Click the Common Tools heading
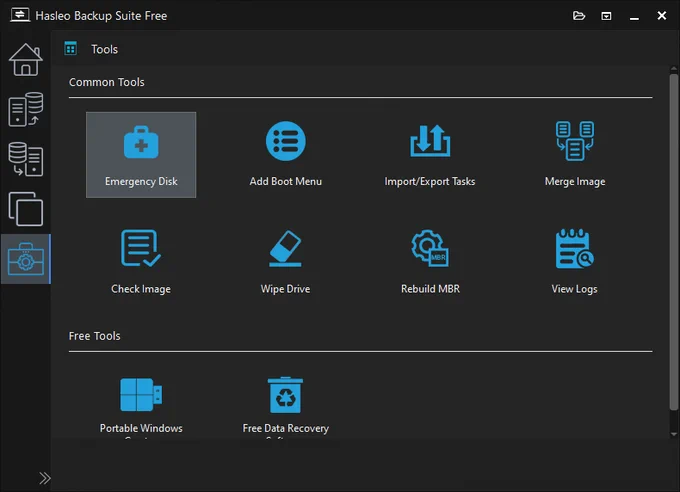Viewport: 680px width, 492px height. point(107,82)
